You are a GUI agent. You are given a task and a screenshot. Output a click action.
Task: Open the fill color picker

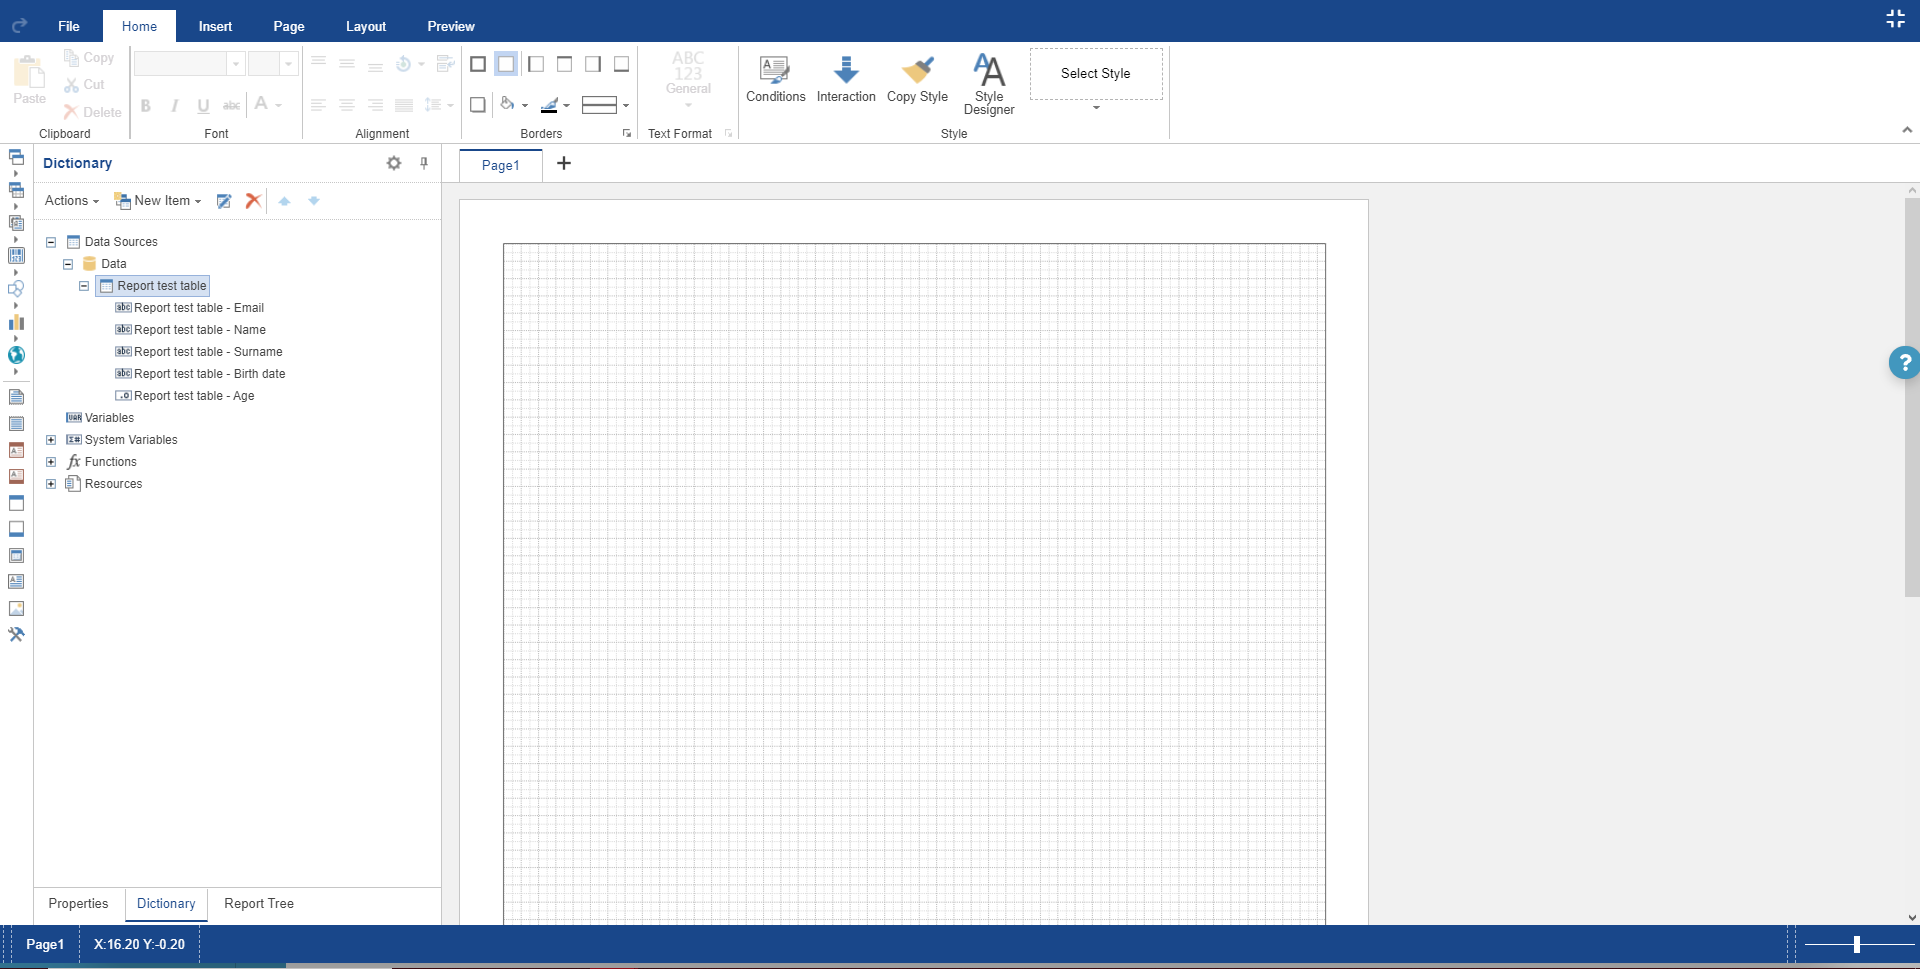coord(514,104)
